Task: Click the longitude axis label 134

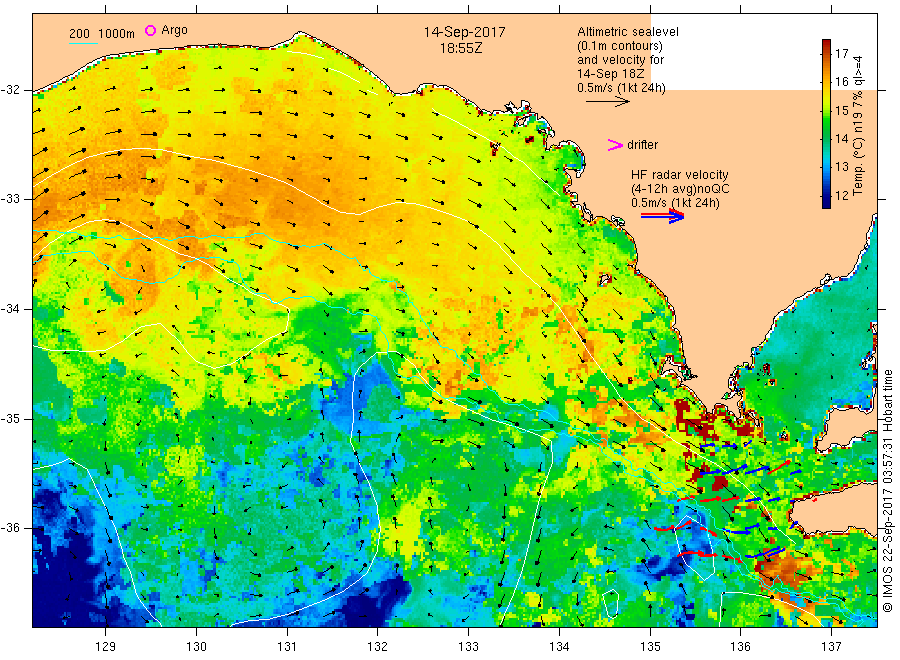Action: (559, 647)
